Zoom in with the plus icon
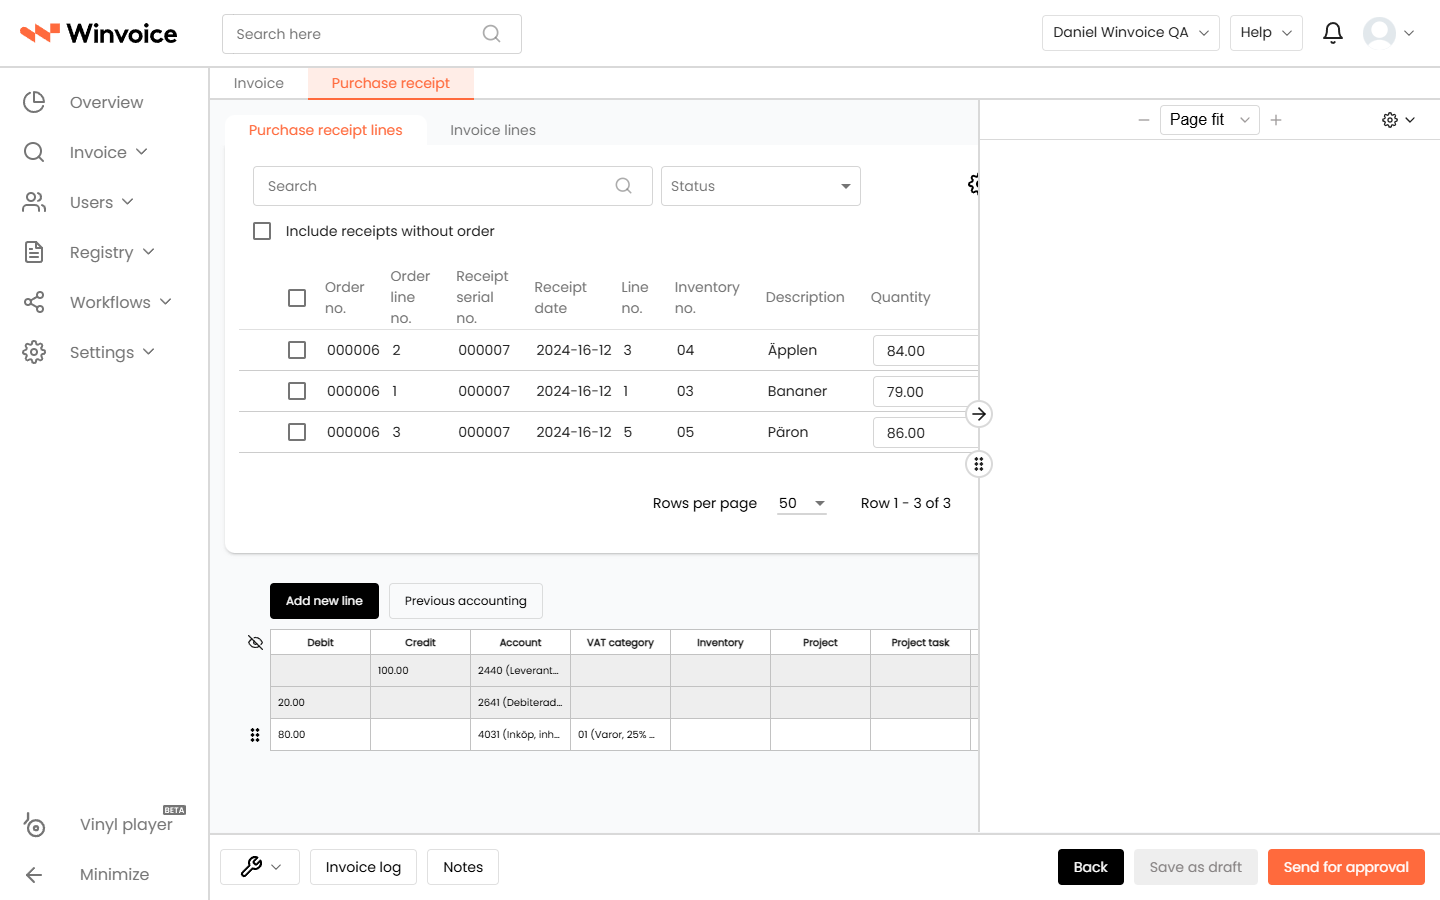Viewport: 1440px width, 900px height. 1276,120
